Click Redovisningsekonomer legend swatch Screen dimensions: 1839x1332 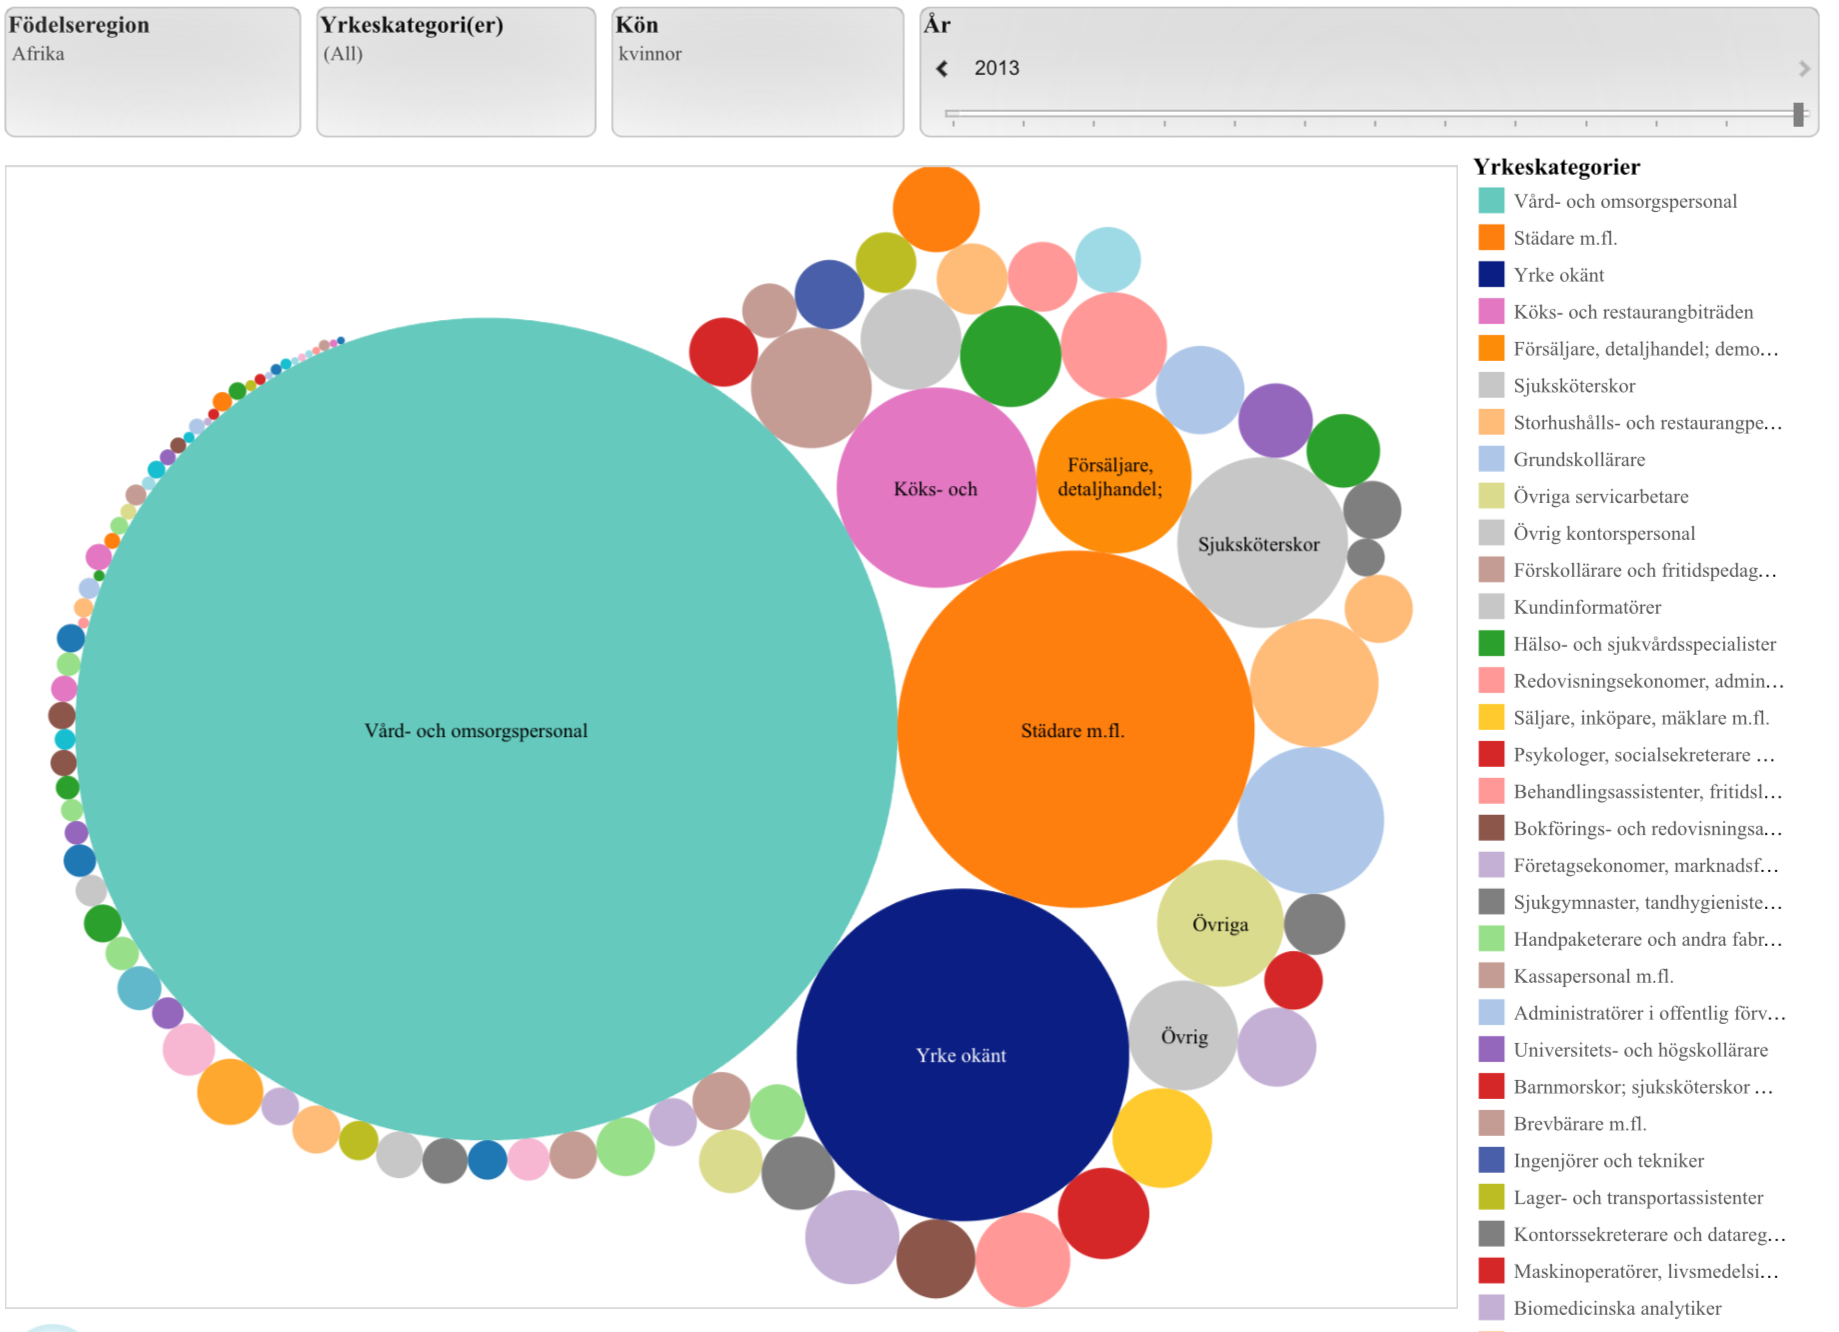[1491, 681]
